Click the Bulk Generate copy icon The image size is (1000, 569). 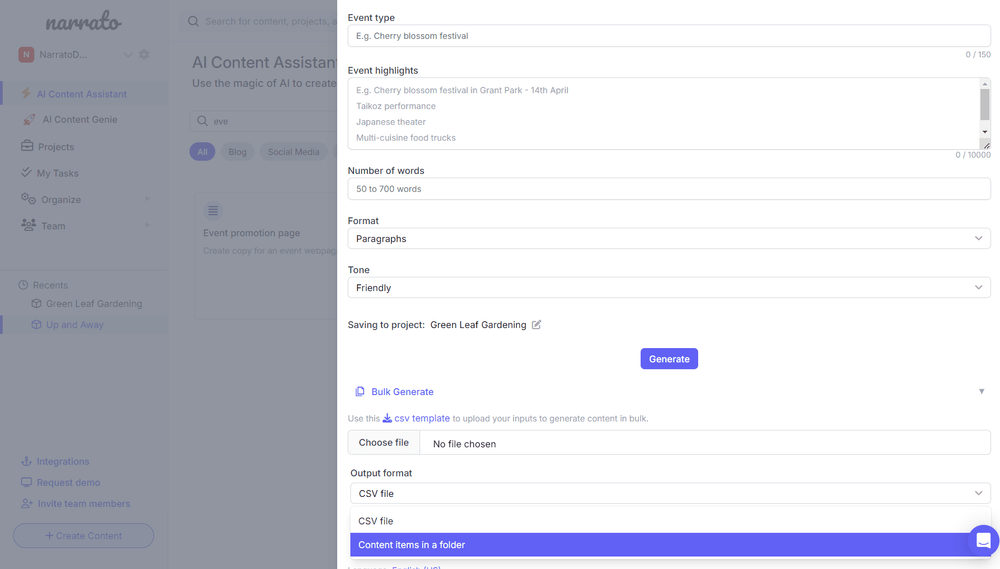[360, 392]
